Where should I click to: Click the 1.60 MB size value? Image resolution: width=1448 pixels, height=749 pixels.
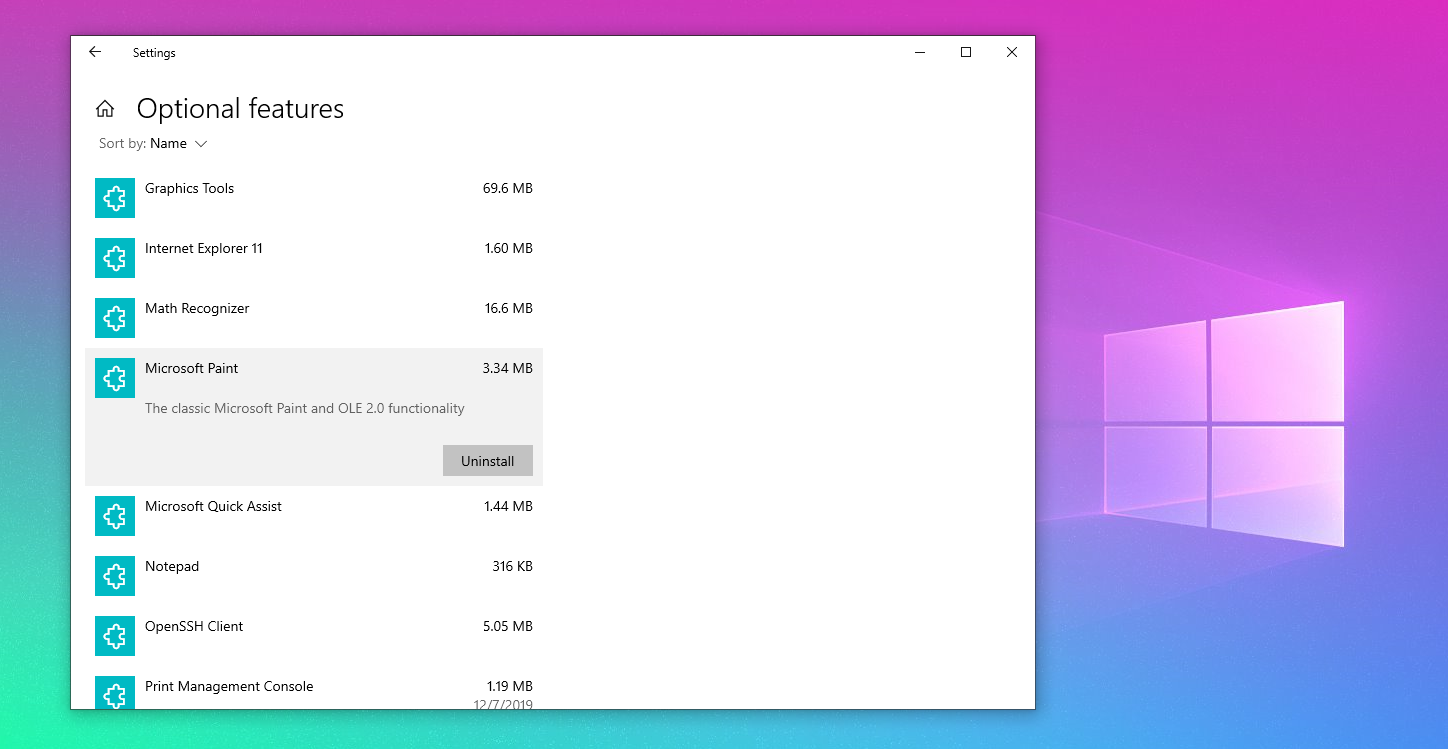pos(509,248)
